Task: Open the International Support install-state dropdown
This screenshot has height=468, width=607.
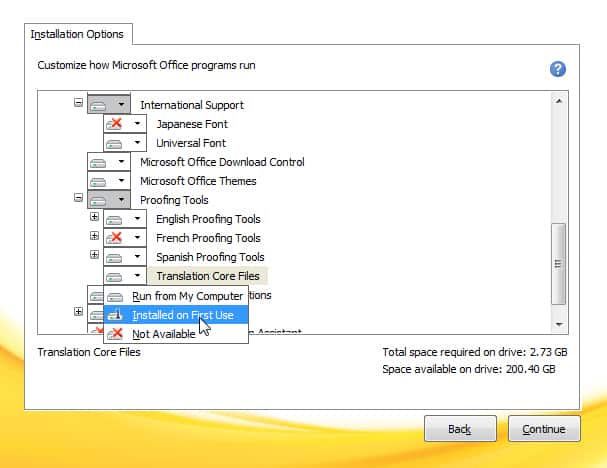Action: 109,104
